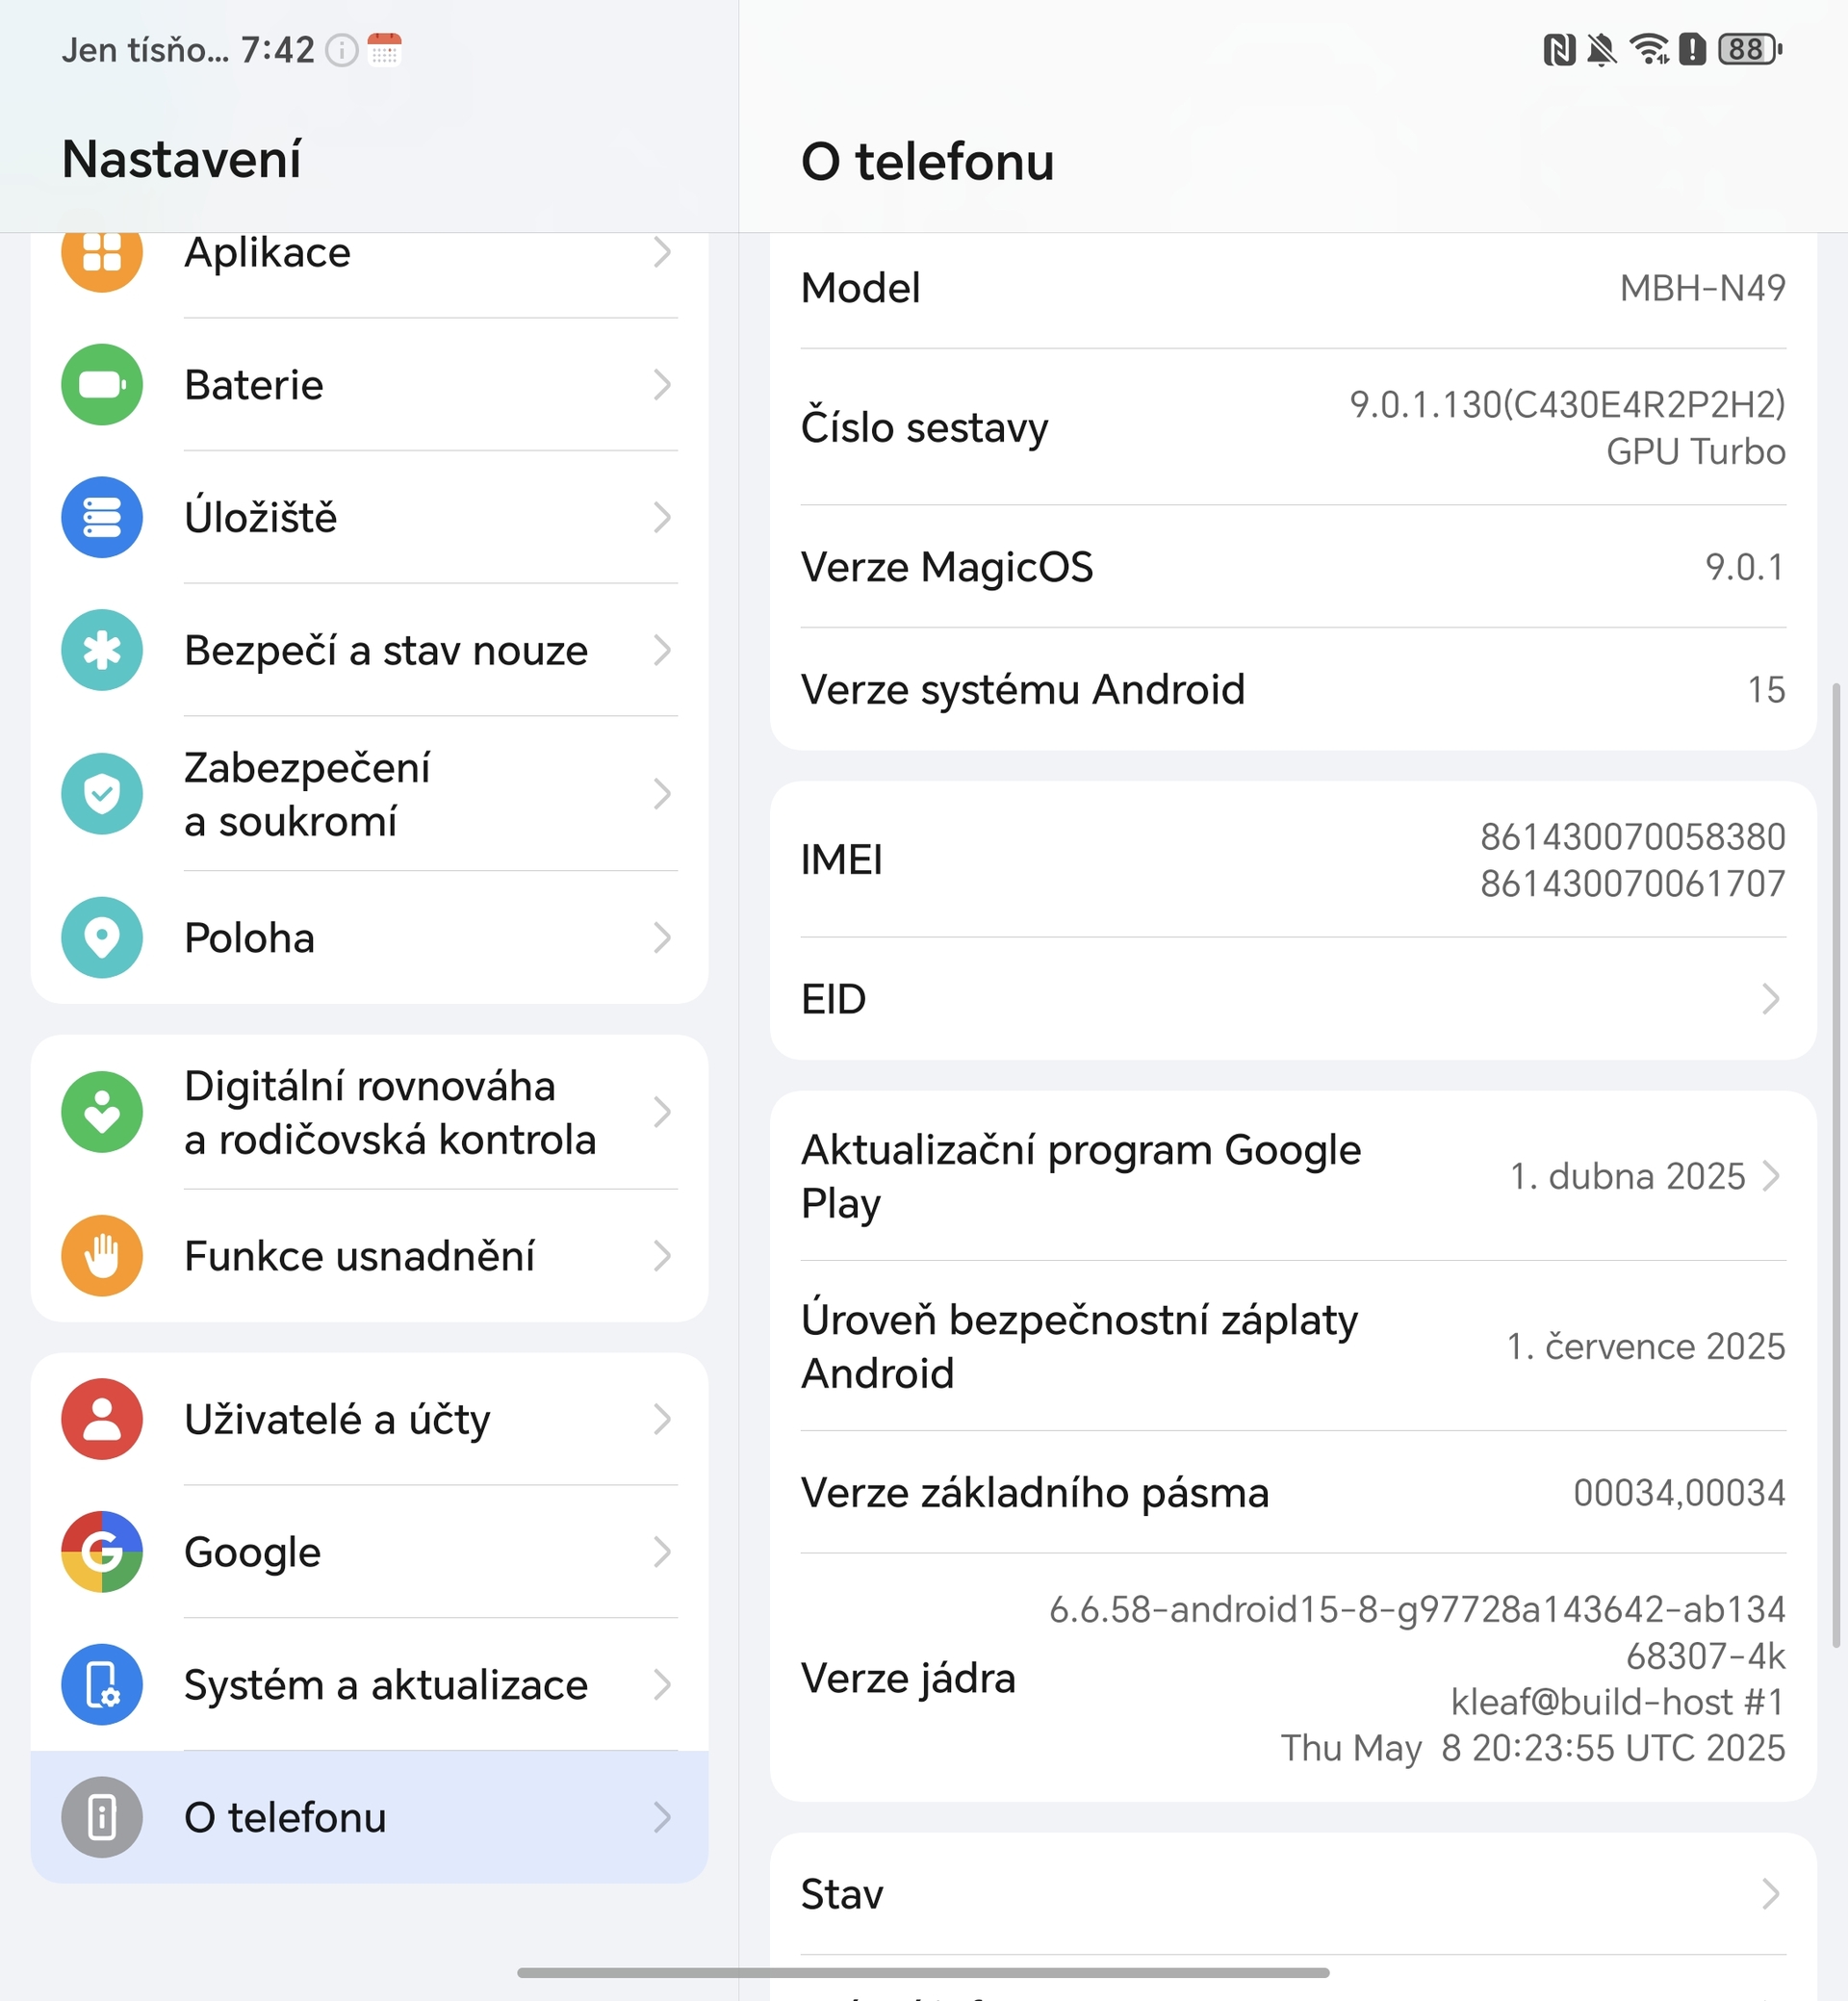Open Bezpečí a stav nouze emergency icon
Screen dimensions: 1848x2001
coord(101,651)
